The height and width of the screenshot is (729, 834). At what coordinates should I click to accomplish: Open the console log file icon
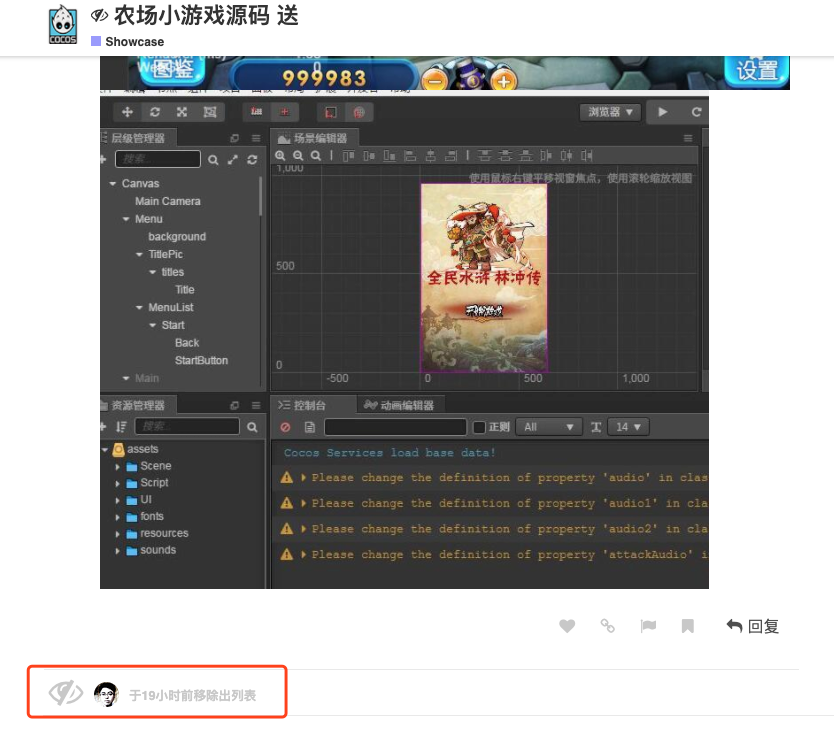(310, 427)
